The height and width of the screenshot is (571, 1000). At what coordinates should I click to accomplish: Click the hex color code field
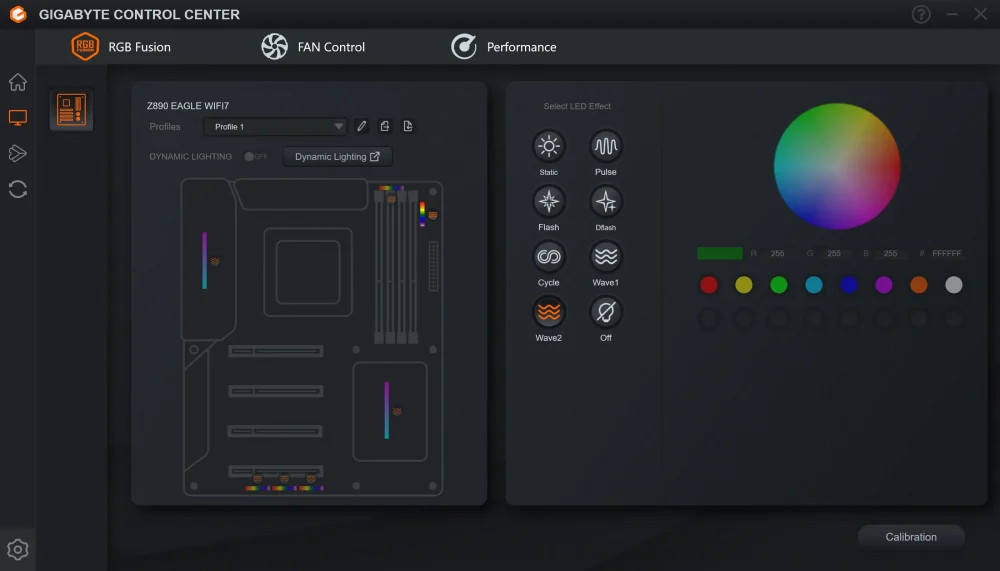(x=946, y=253)
